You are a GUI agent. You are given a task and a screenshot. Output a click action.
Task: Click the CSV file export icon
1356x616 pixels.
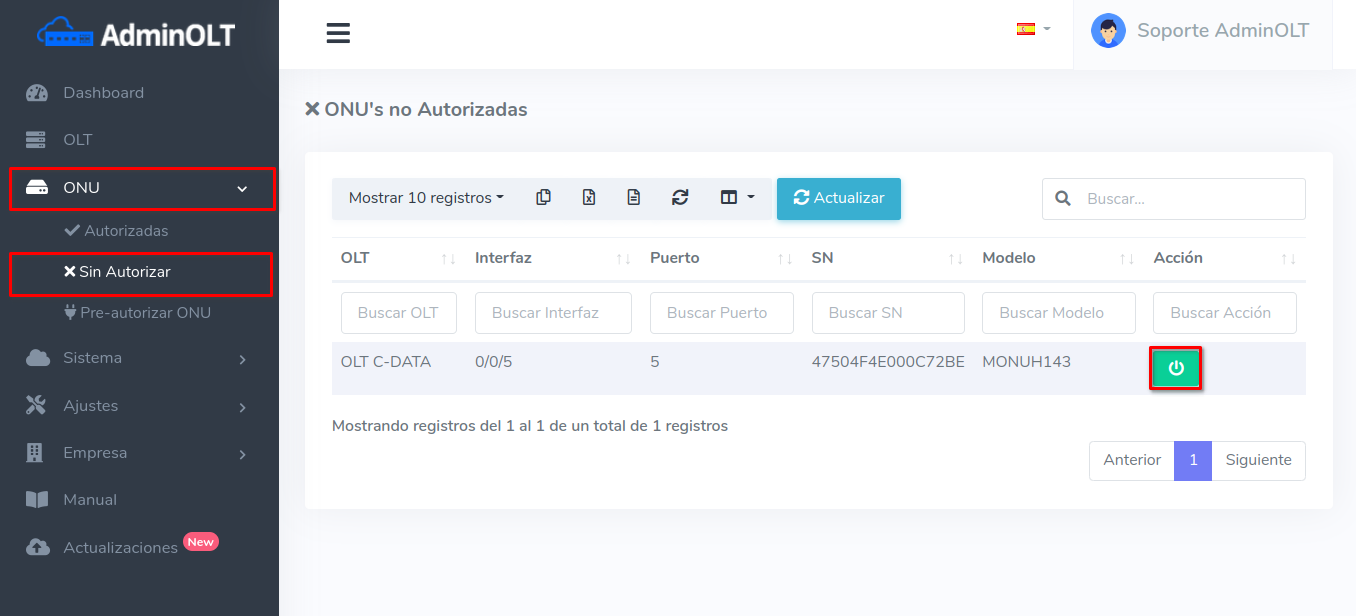click(x=633, y=198)
